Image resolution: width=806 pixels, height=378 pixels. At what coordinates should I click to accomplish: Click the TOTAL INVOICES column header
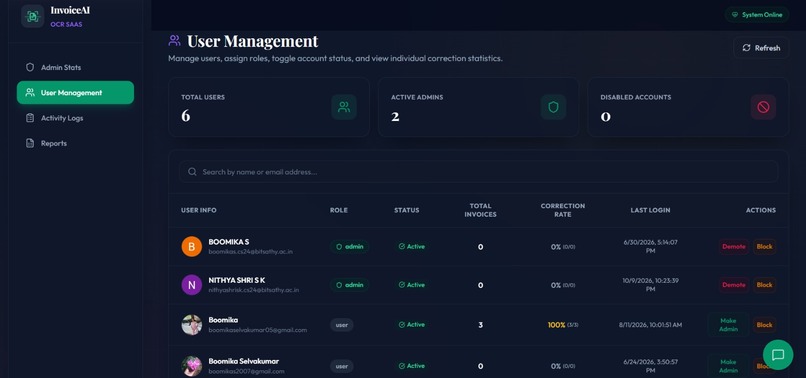tap(481, 210)
